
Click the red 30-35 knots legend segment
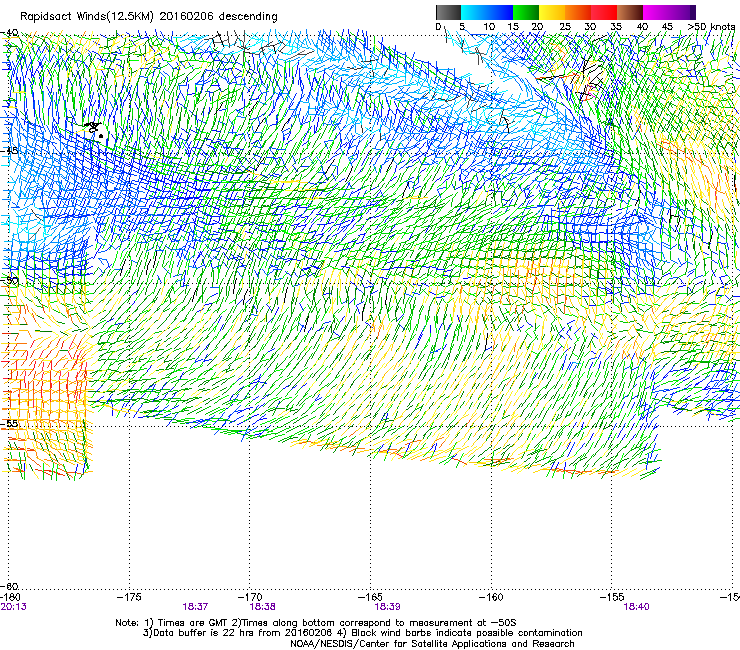coord(604,12)
